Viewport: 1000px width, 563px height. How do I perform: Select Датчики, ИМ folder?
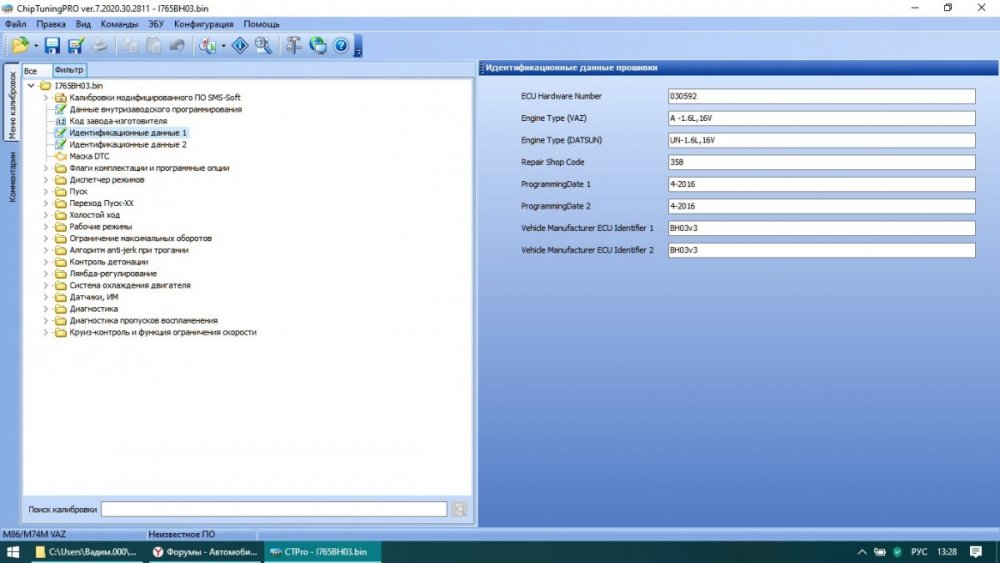(94, 297)
